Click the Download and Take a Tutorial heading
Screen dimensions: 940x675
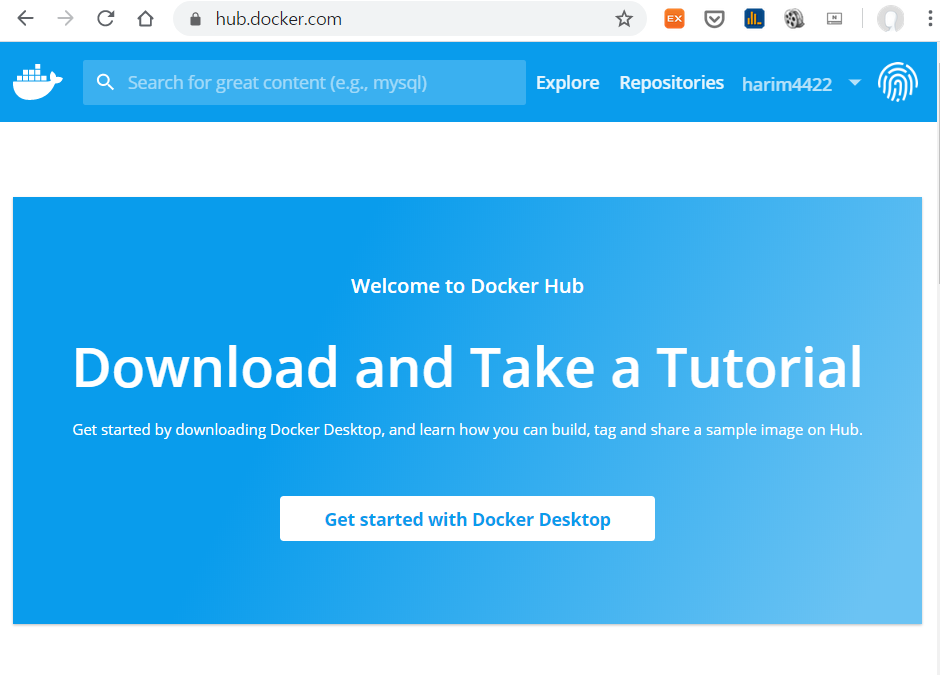(467, 367)
